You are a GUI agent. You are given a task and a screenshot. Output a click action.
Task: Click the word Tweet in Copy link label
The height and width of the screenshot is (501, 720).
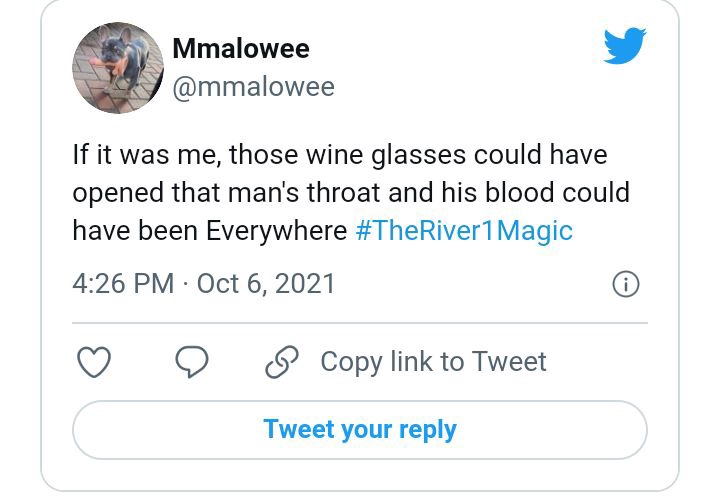(509, 361)
